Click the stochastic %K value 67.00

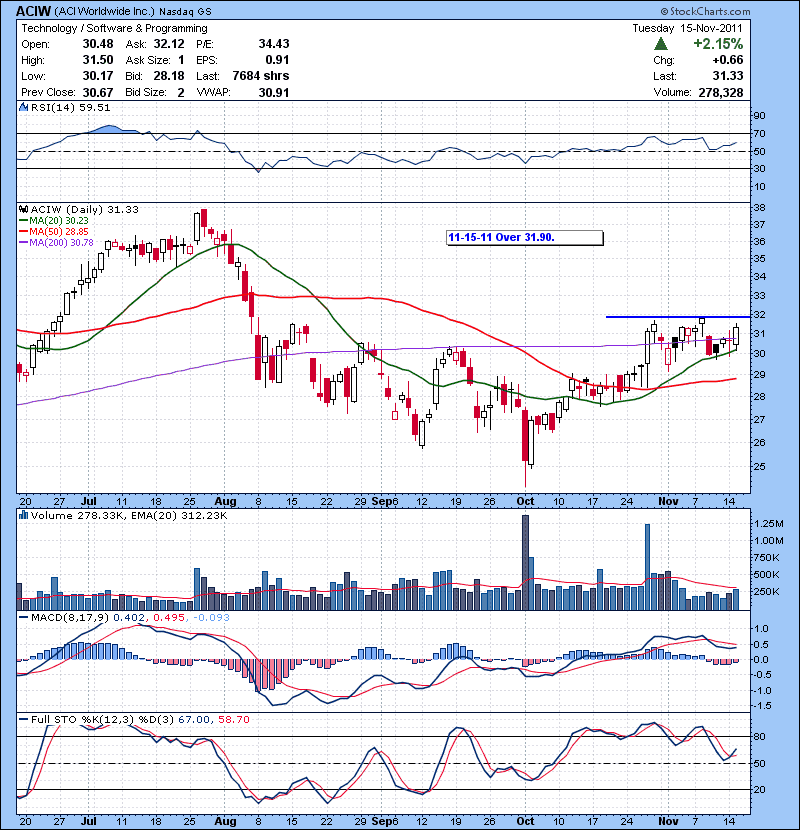194,719
